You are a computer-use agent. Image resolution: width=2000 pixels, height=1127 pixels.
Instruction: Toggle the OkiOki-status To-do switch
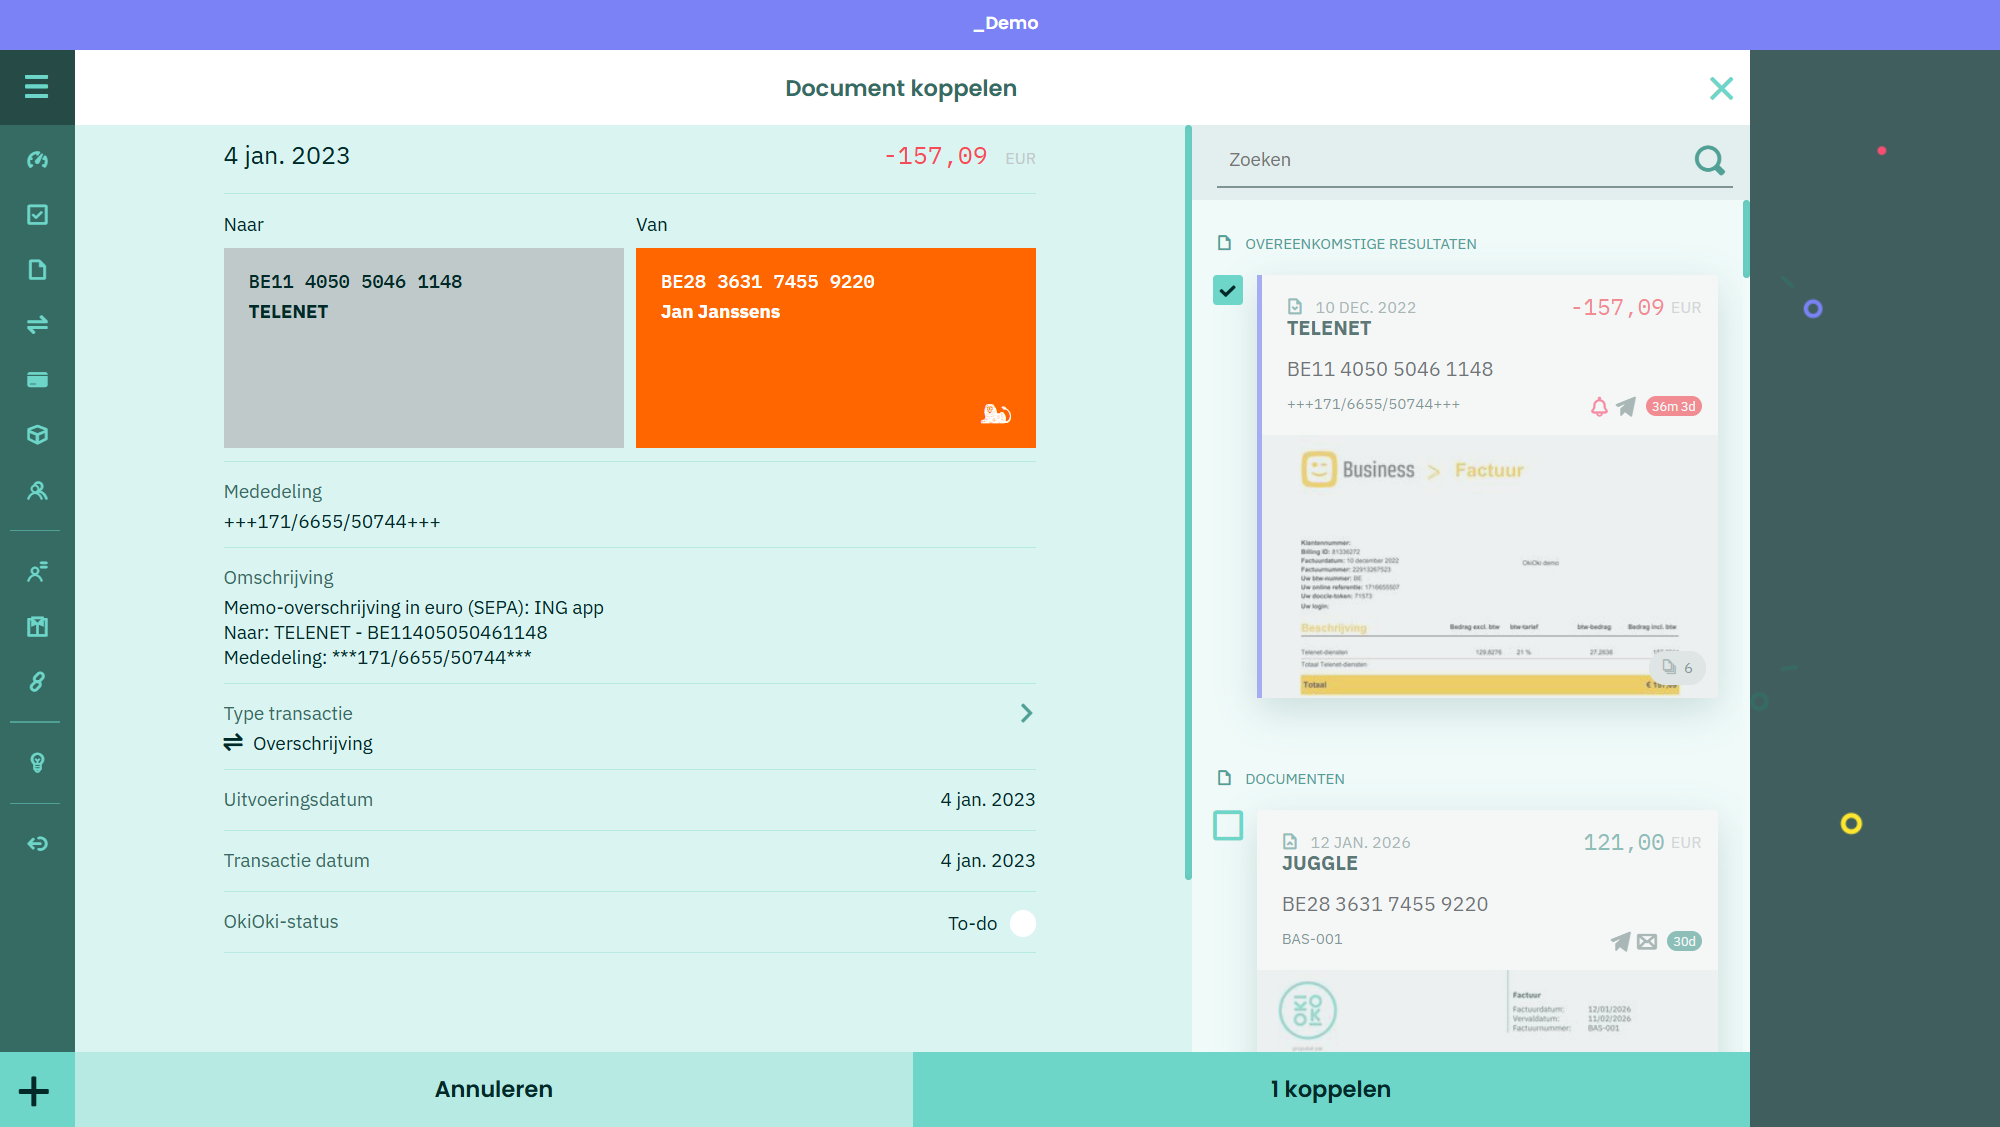(x=1022, y=923)
